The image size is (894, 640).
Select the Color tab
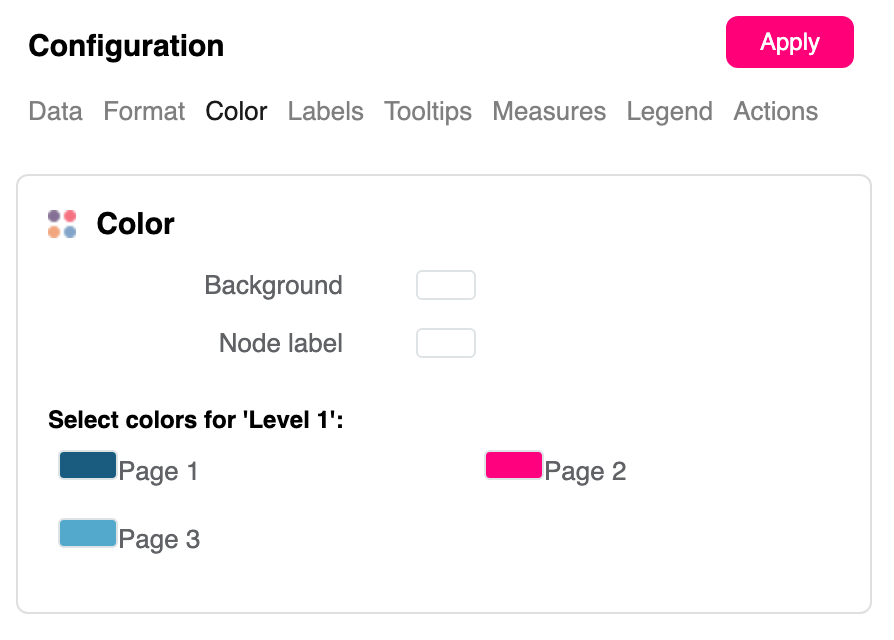point(236,111)
